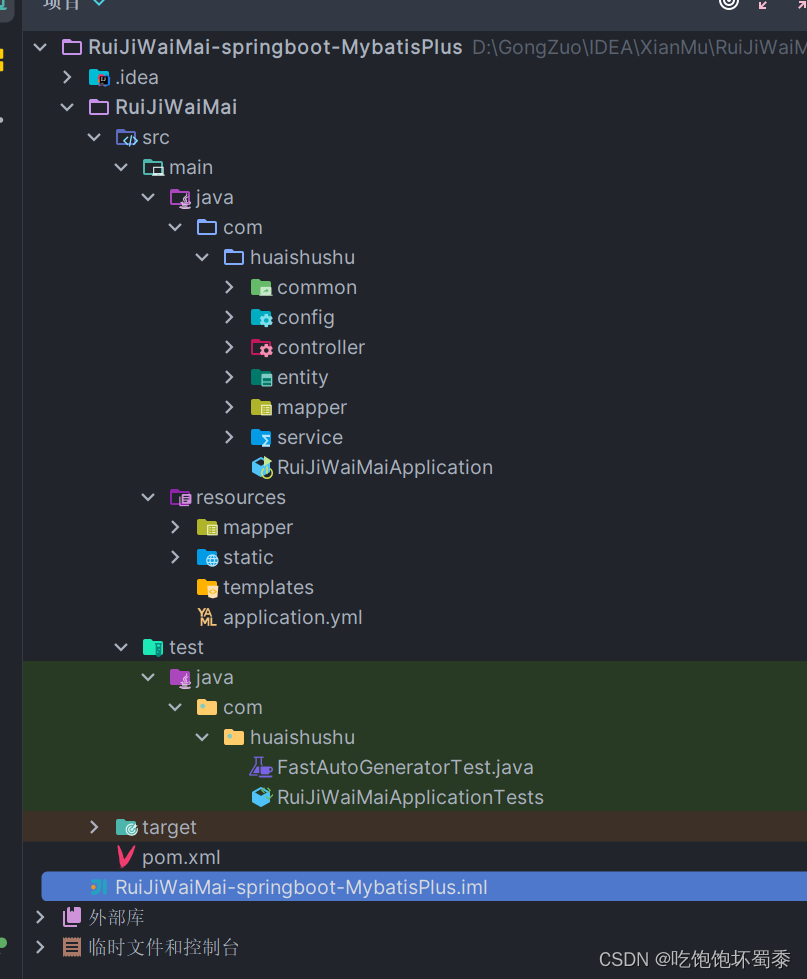Collapse the resources folder
The height and width of the screenshot is (979, 807).
click(148, 498)
